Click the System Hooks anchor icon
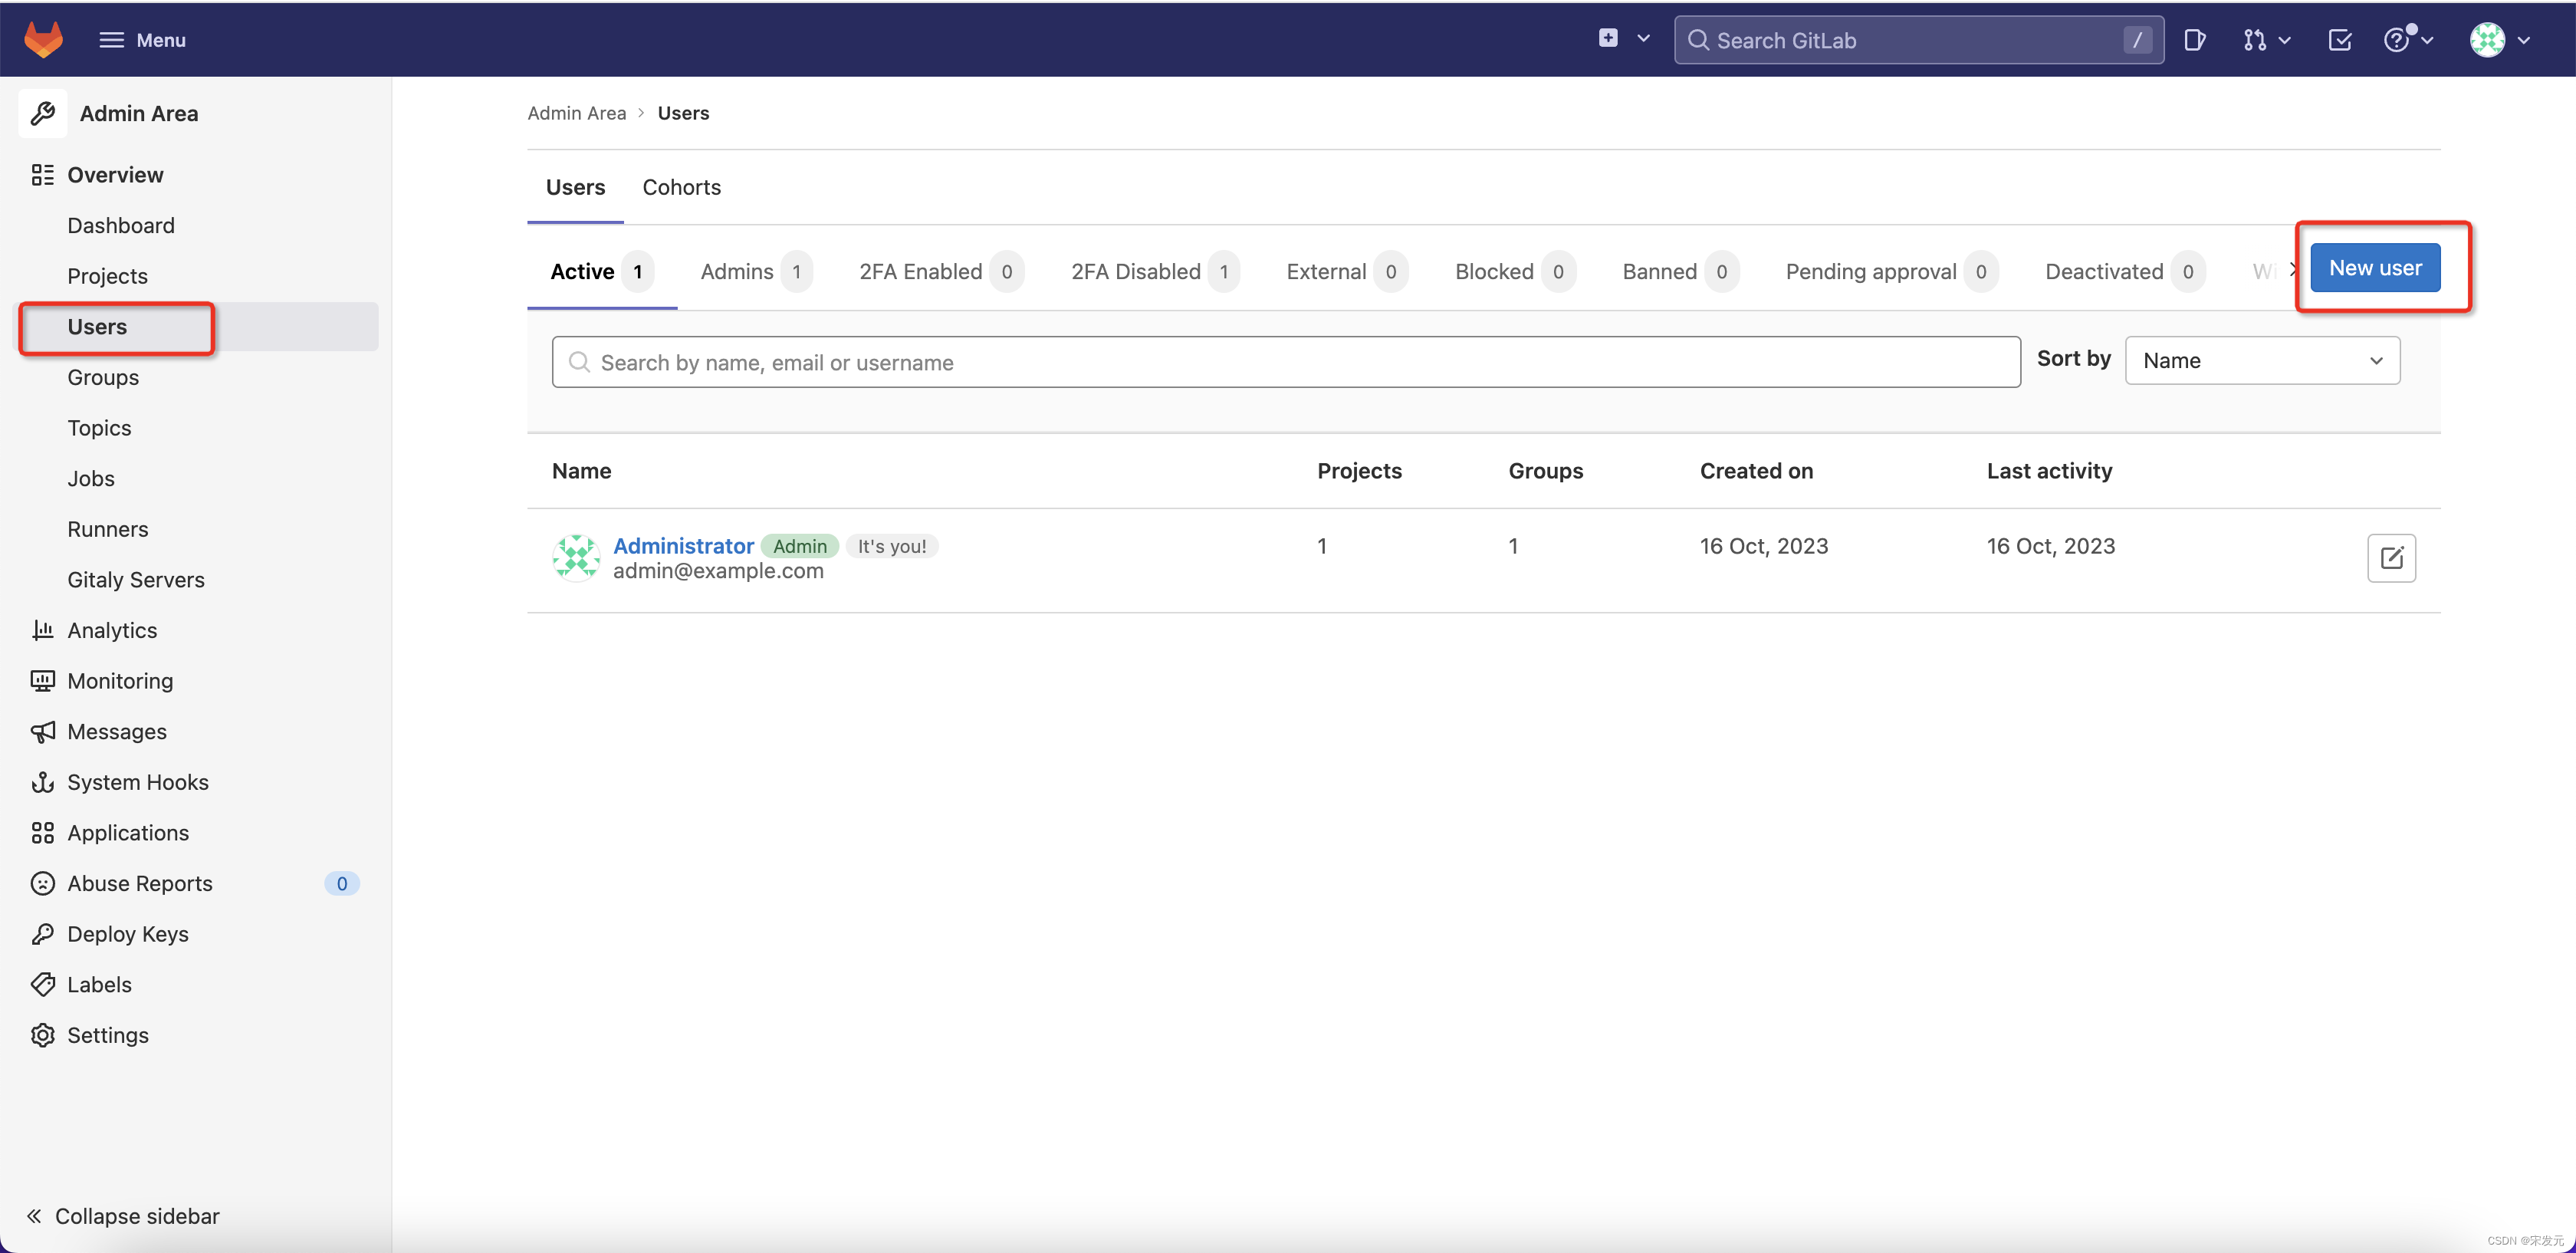The height and width of the screenshot is (1253, 2576). click(x=42, y=782)
